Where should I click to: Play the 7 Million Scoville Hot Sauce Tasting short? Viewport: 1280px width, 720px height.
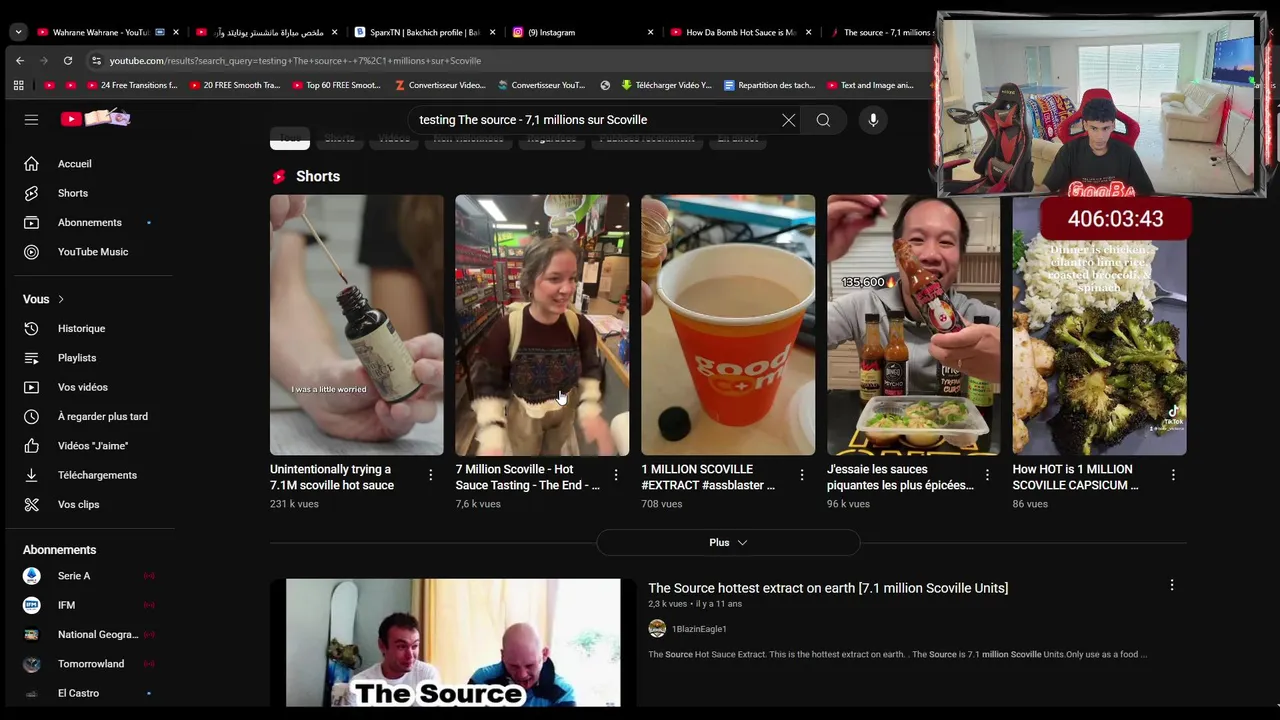542,325
